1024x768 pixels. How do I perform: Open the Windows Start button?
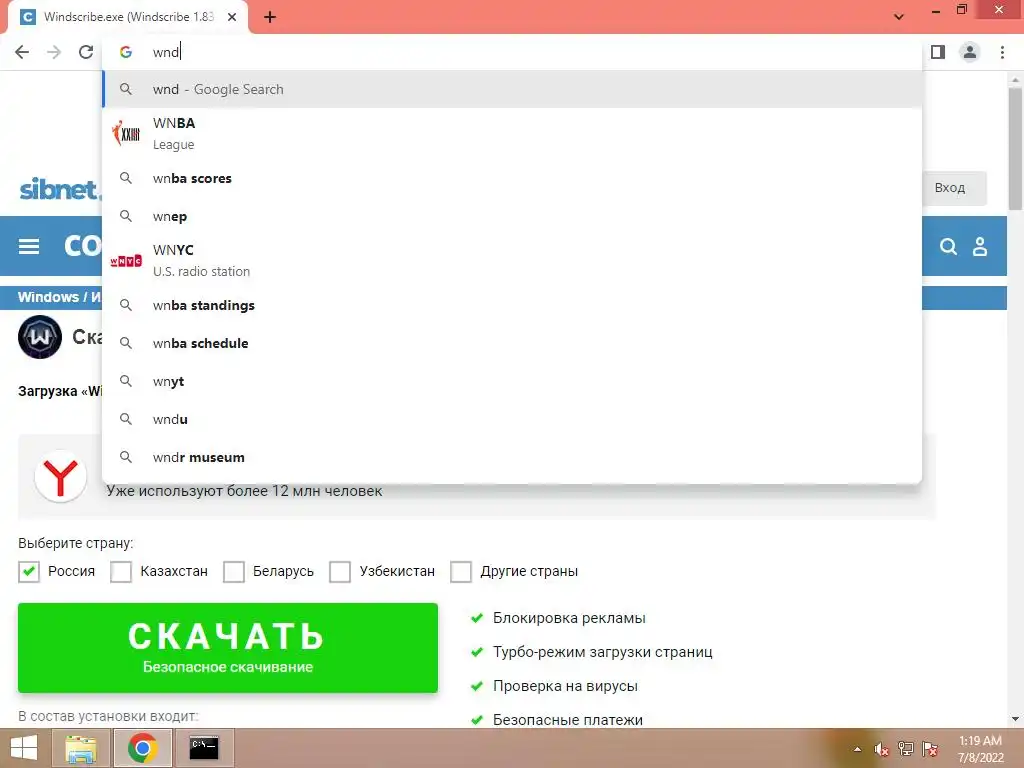coord(24,748)
